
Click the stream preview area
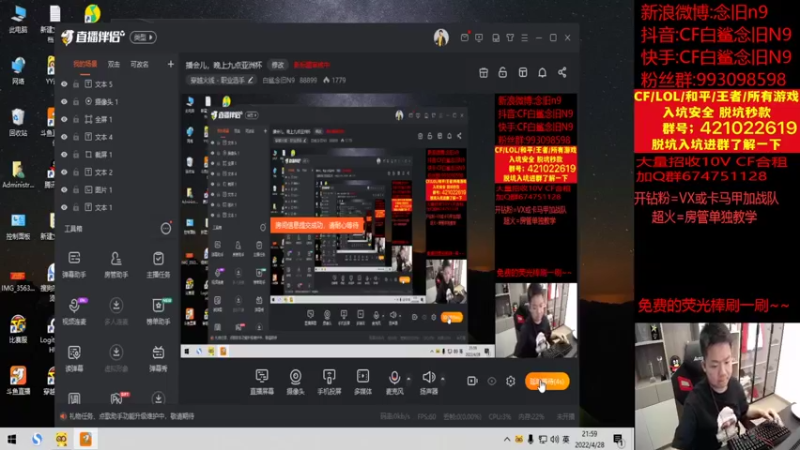coord(380,226)
